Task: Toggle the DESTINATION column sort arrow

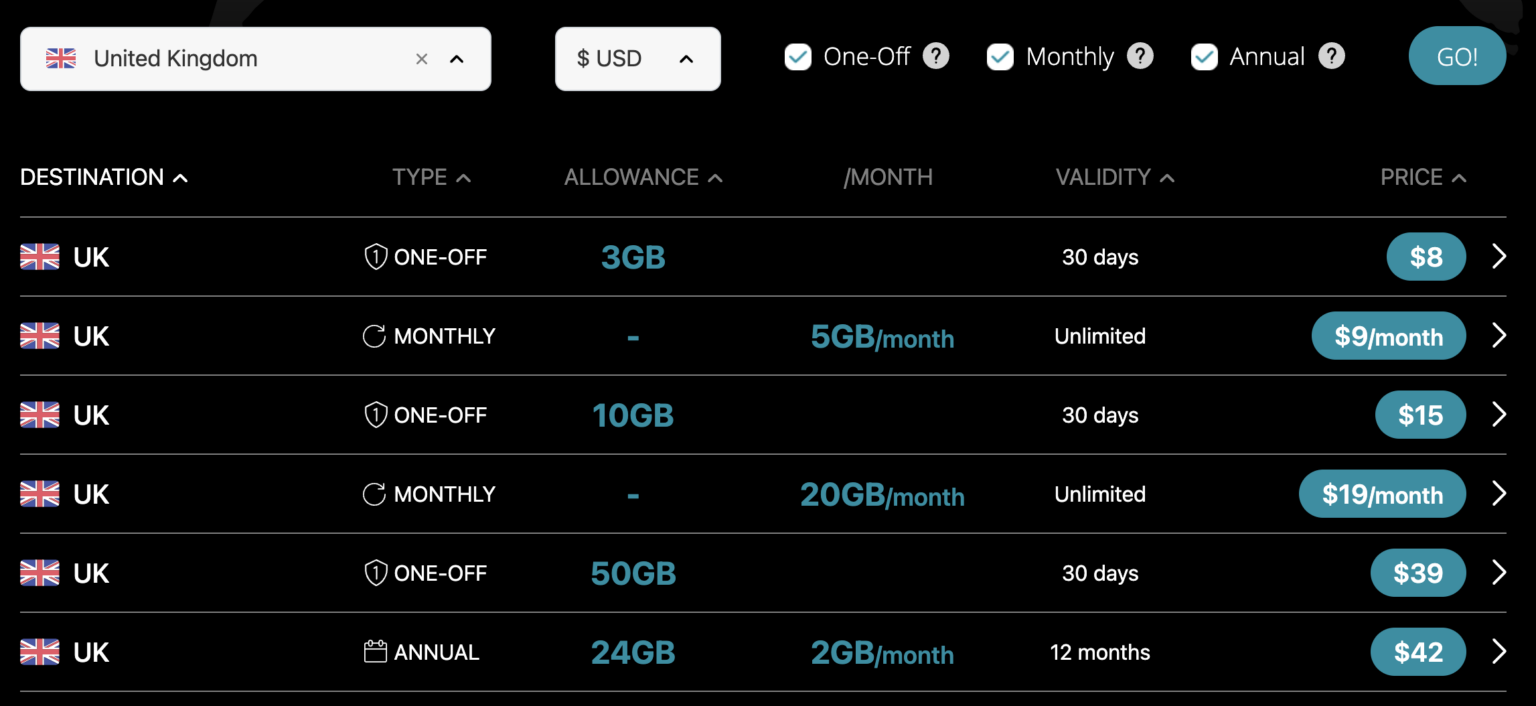Action: (181, 177)
